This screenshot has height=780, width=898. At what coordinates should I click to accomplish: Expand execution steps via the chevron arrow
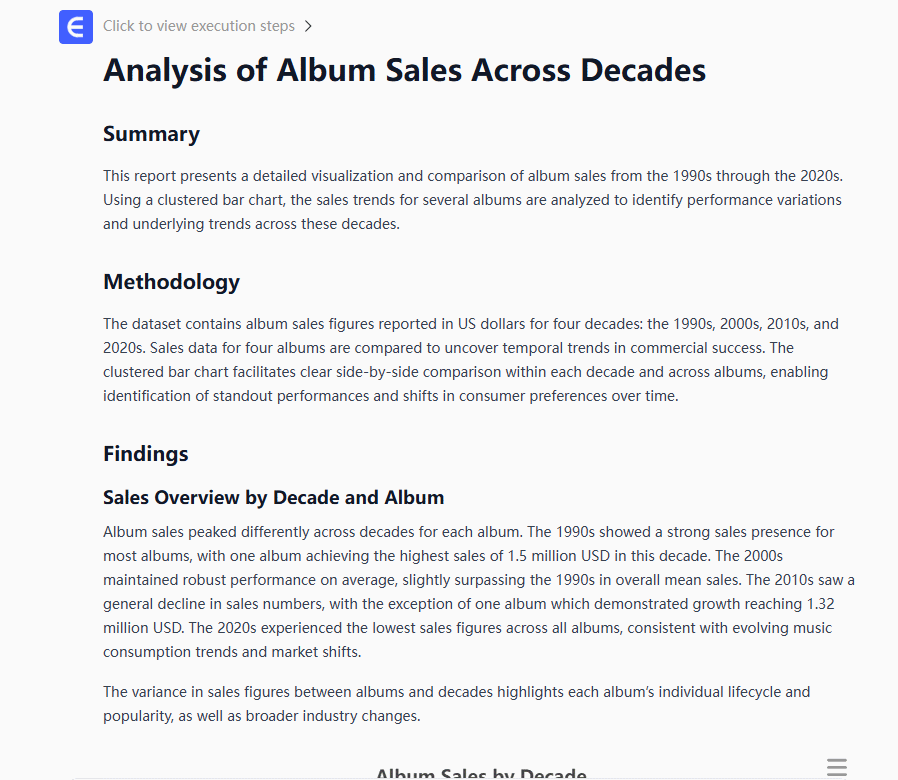coord(308,26)
